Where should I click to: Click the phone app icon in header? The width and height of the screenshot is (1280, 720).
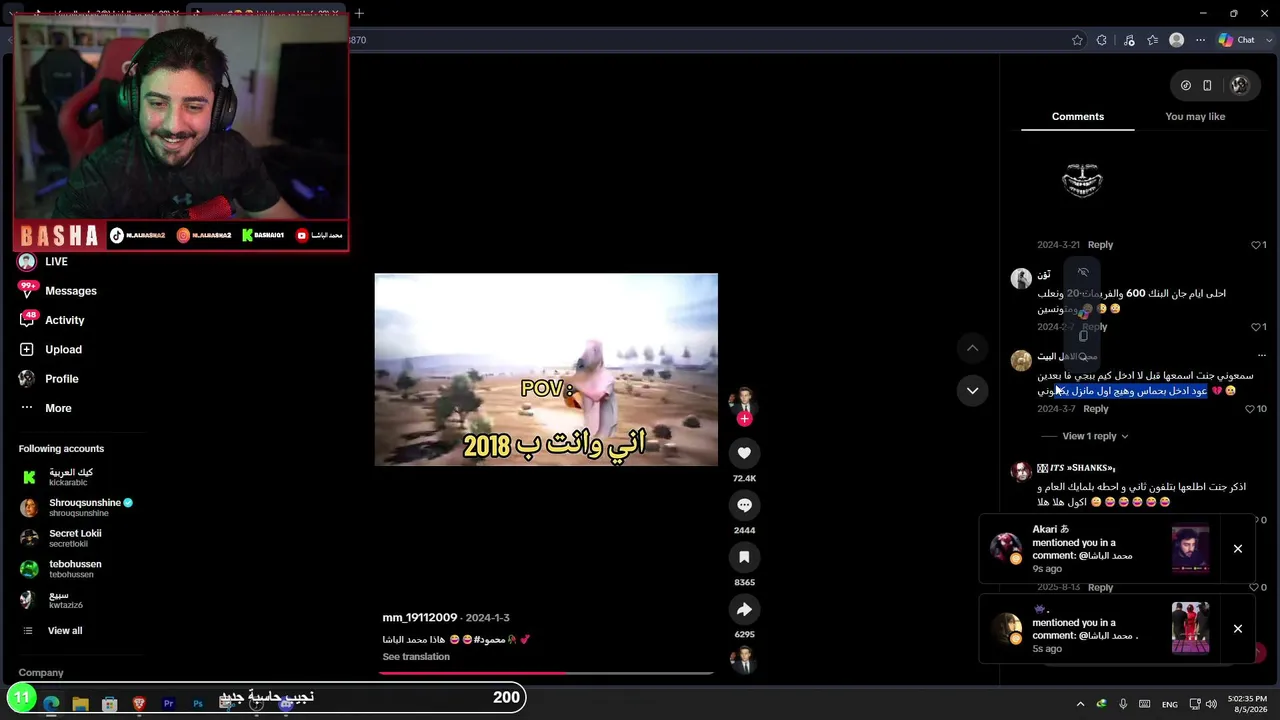point(1207,86)
